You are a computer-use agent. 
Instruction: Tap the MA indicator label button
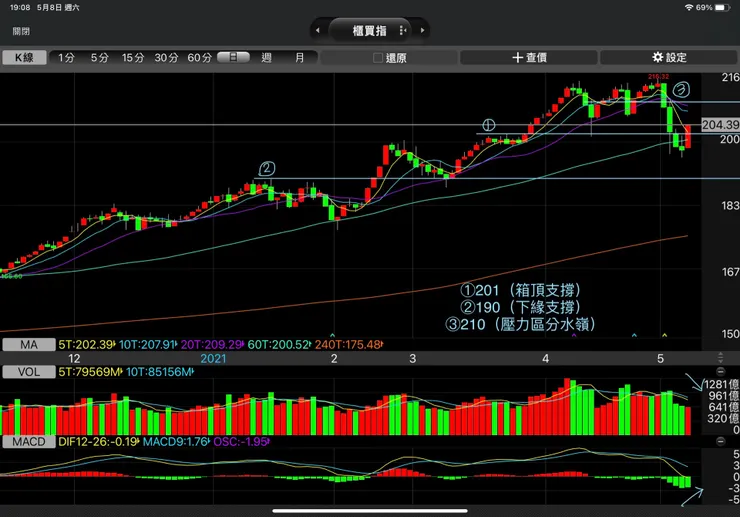29,345
